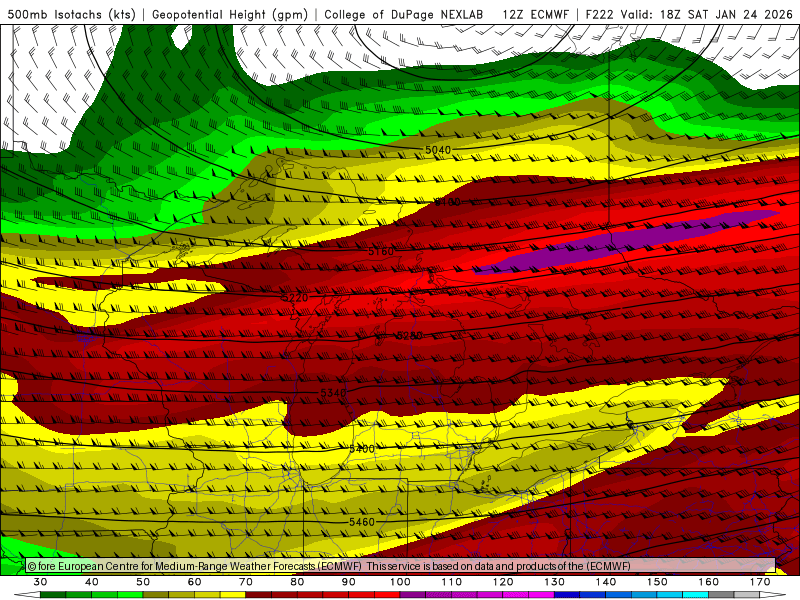Click the 5400 height contour label
This screenshot has height=600, width=800.
pyautogui.click(x=362, y=449)
